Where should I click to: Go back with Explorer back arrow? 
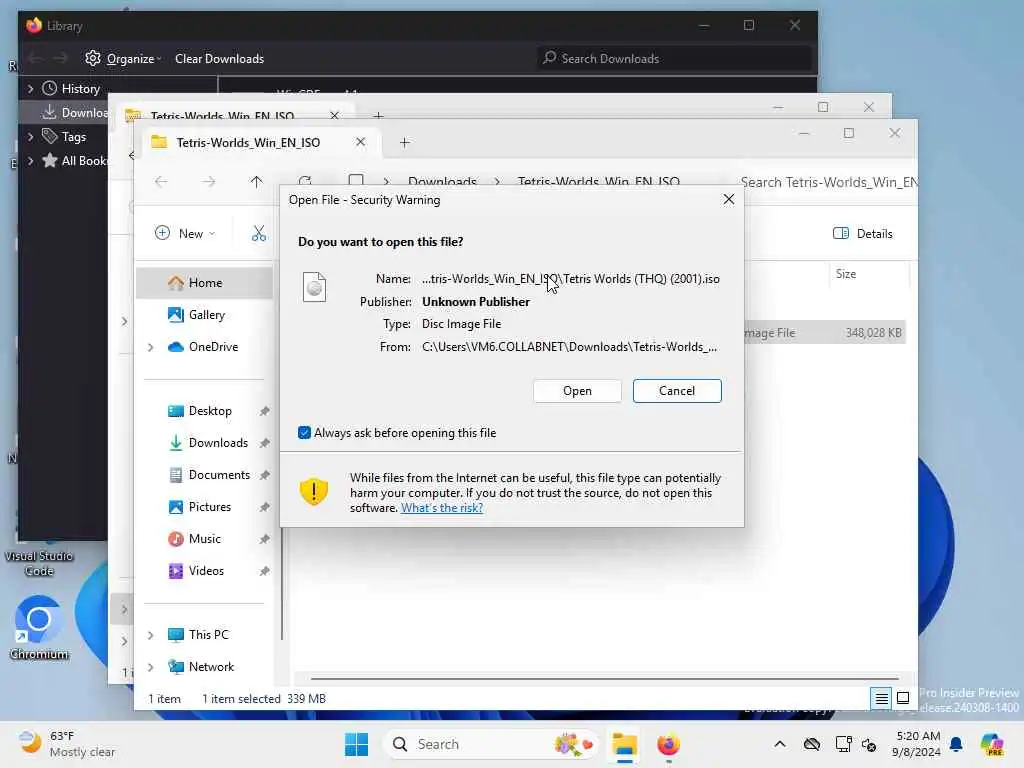tap(161, 182)
